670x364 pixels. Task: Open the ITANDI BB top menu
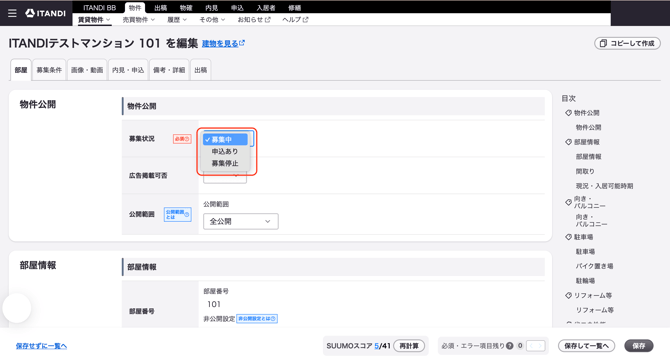100,8
